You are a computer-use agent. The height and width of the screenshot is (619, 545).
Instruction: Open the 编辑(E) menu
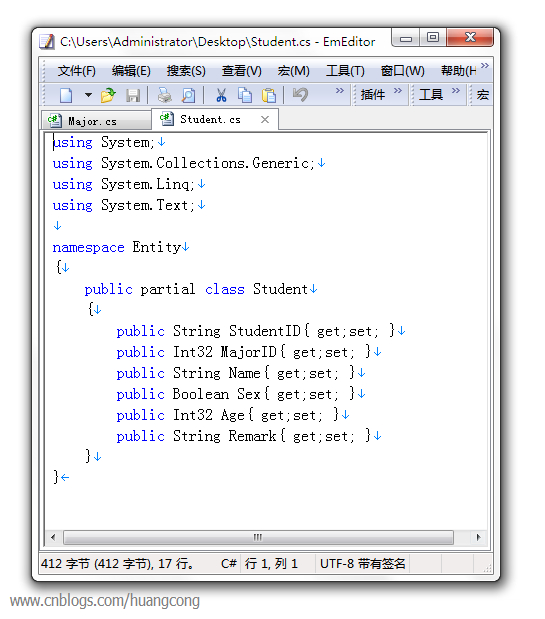pyautogui.click(x=131, y=71)
